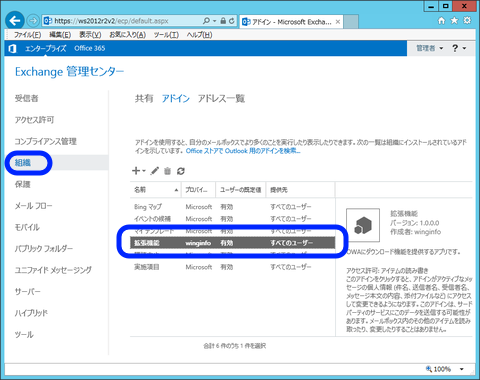Sort by the プロバイダー column header

[x=199, y=190]
